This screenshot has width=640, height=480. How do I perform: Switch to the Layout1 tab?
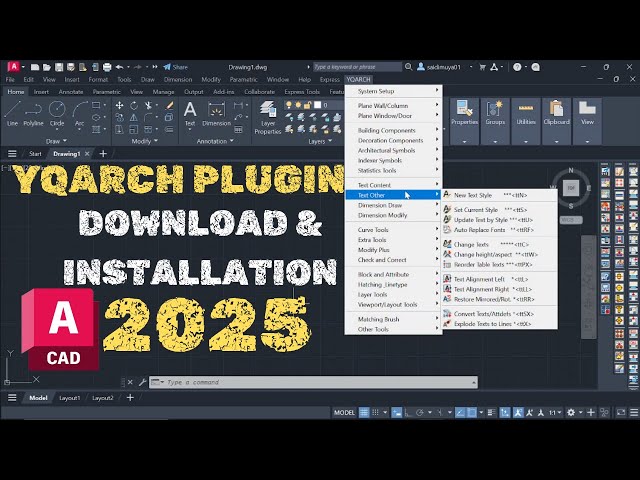click(69, 398)
